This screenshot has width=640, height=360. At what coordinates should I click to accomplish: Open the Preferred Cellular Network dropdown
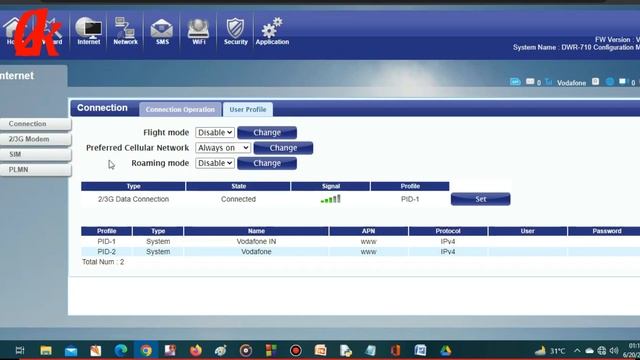pyautogui.click(x=223, y=148)
